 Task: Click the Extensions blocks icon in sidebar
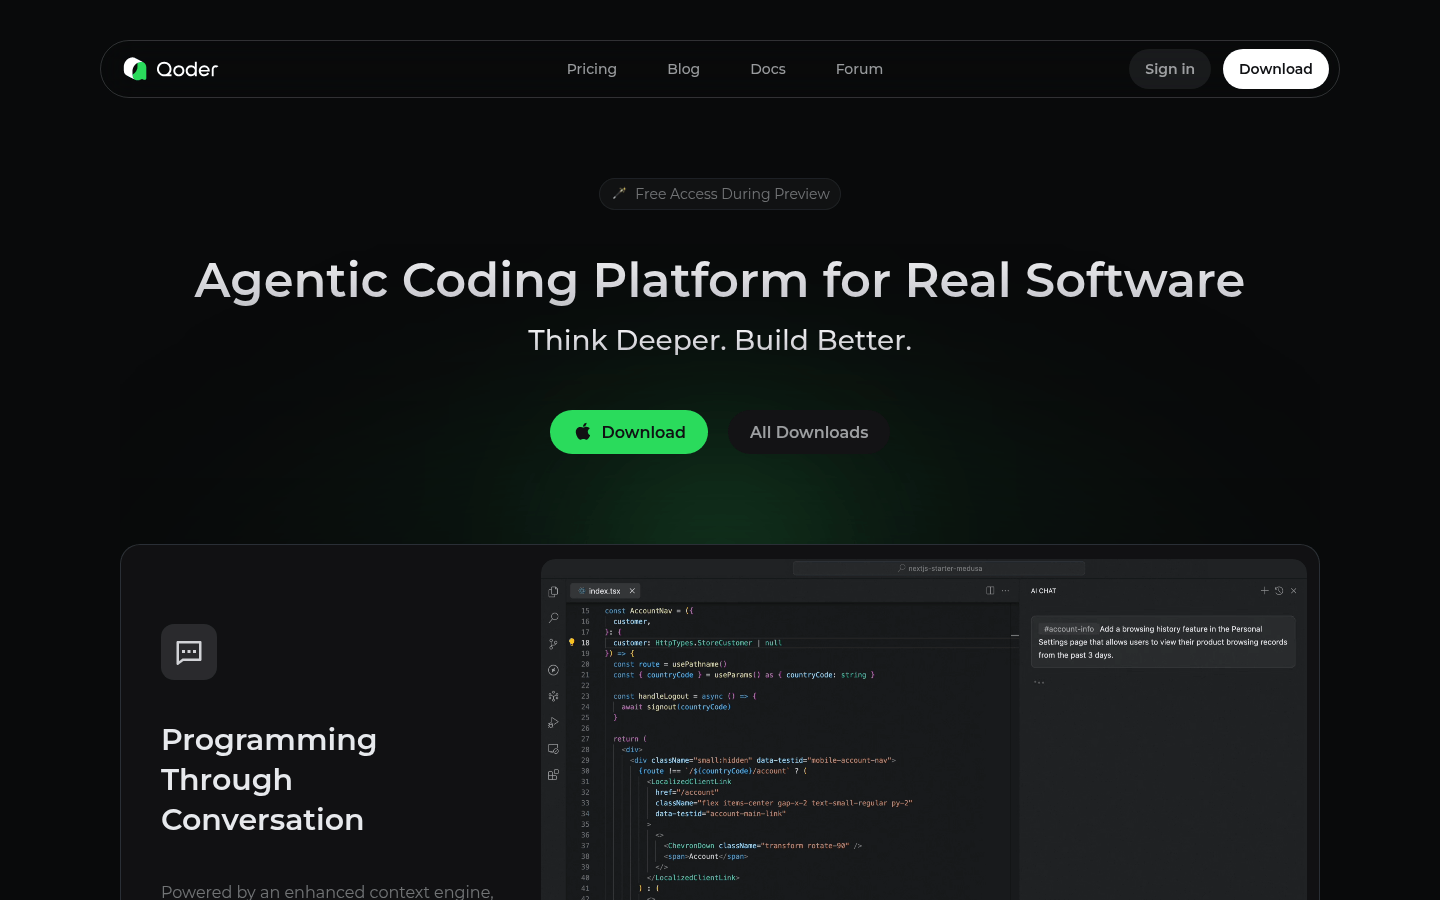point(553,775)
